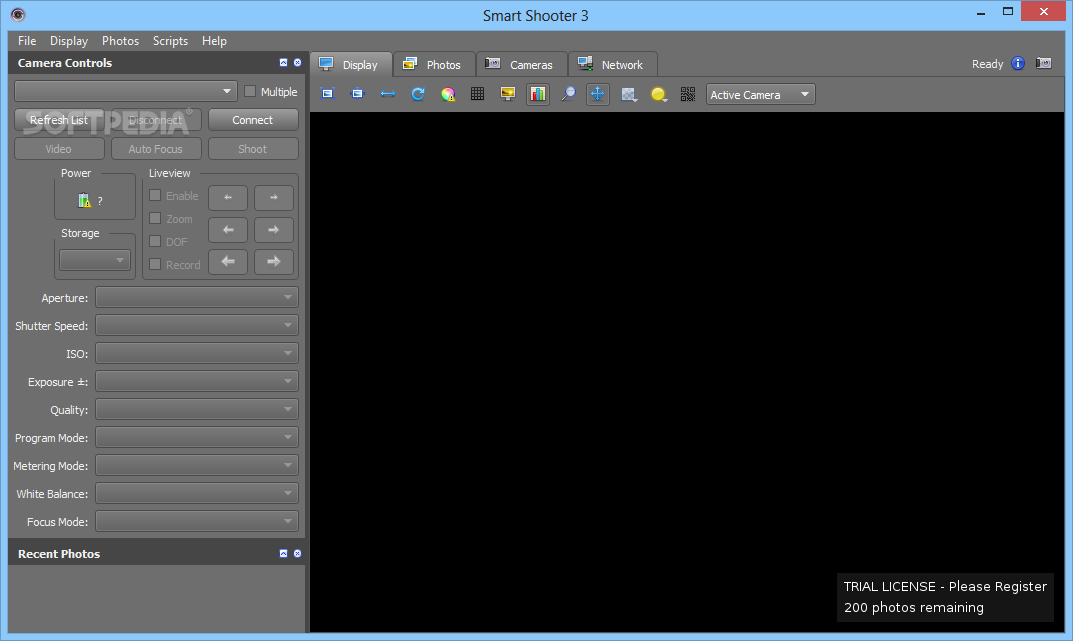Toggle the grid overlay icon
Screen dimensions: 1073x641
(x=478, y=94)
